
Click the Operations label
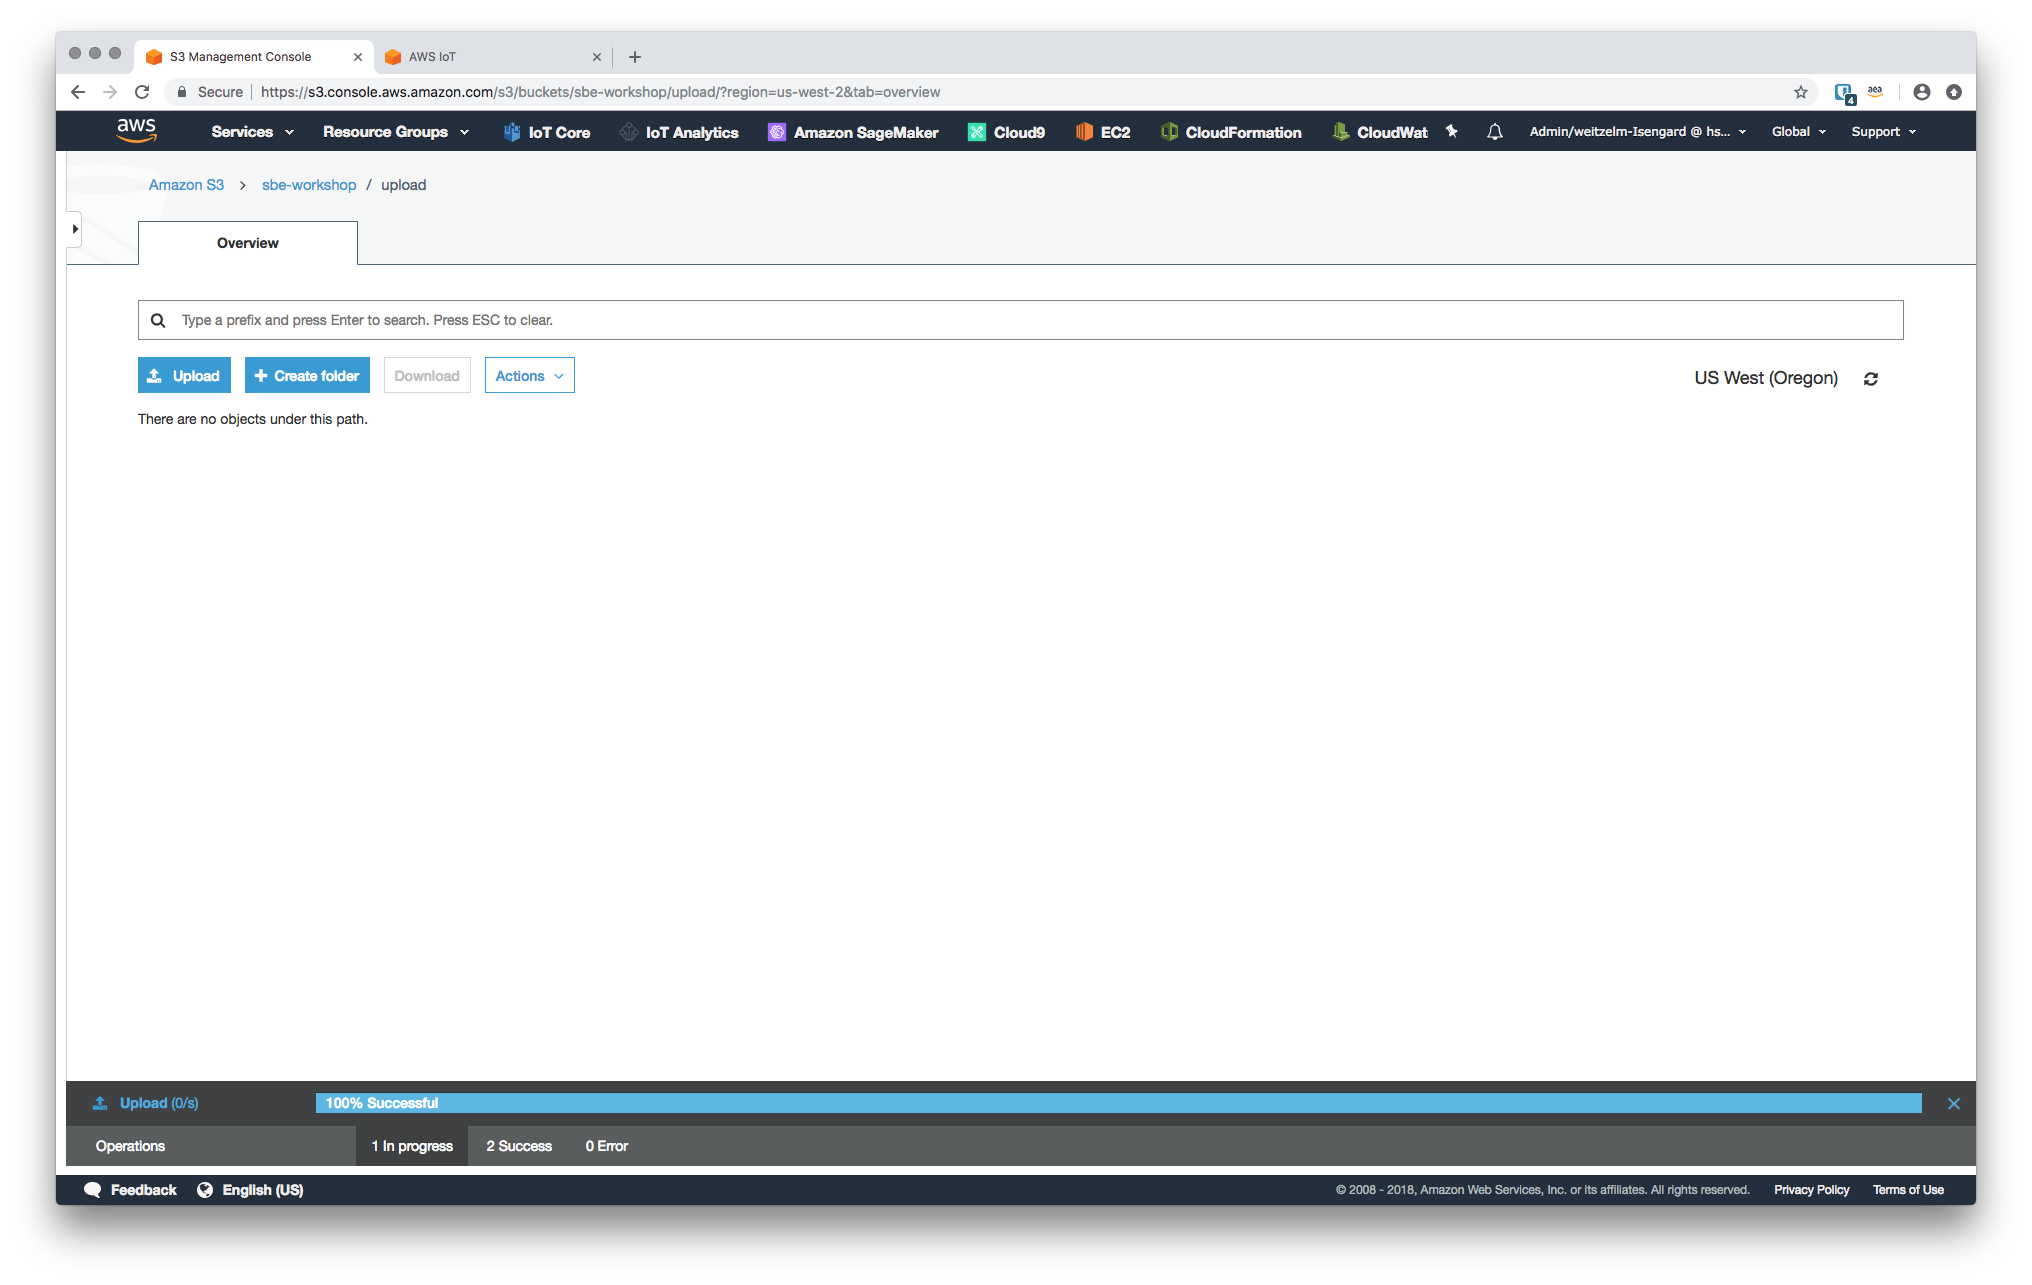coord(130,1146)
